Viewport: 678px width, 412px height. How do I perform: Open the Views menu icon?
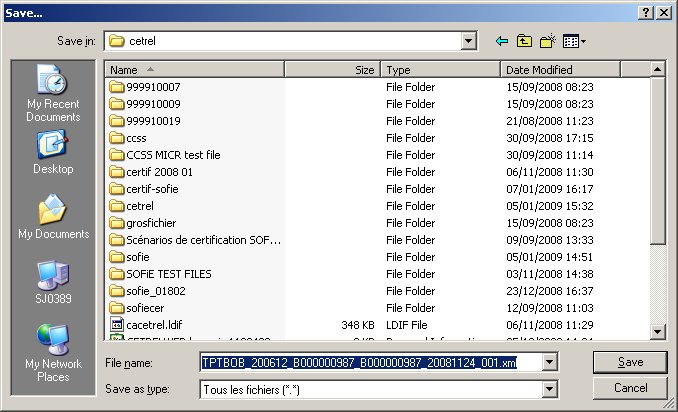coord(574,41)
